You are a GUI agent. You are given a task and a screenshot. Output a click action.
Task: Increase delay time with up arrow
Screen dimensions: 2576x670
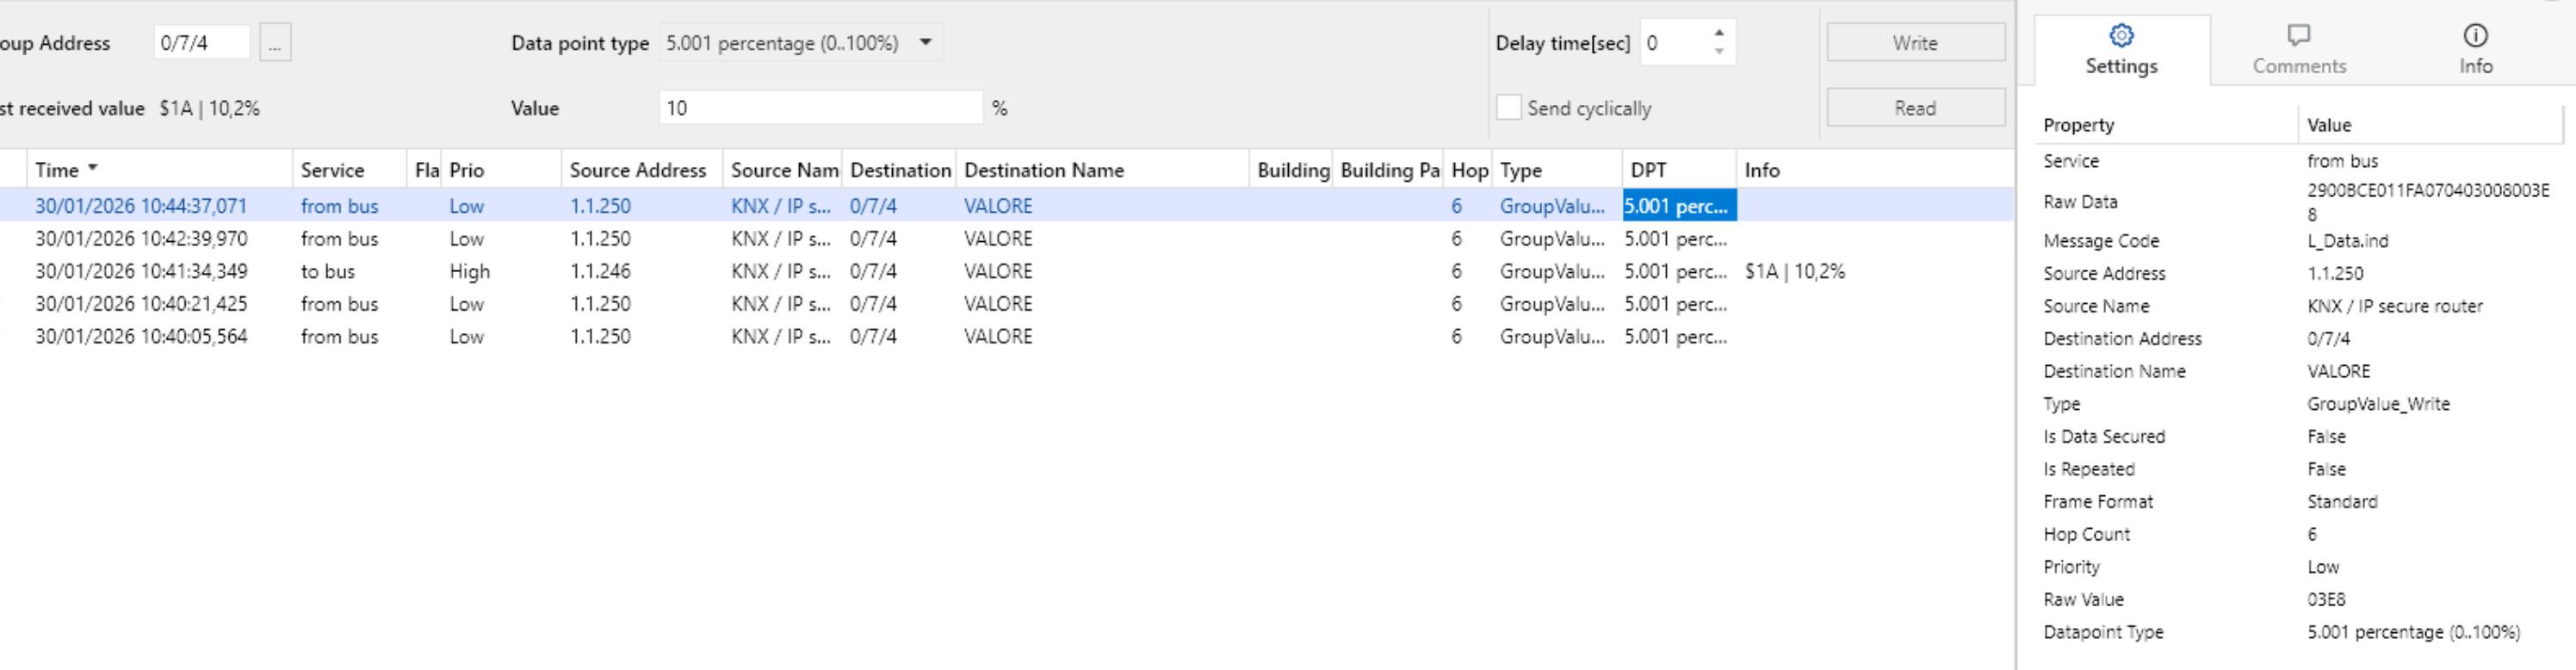click(x=1719, y=33)
